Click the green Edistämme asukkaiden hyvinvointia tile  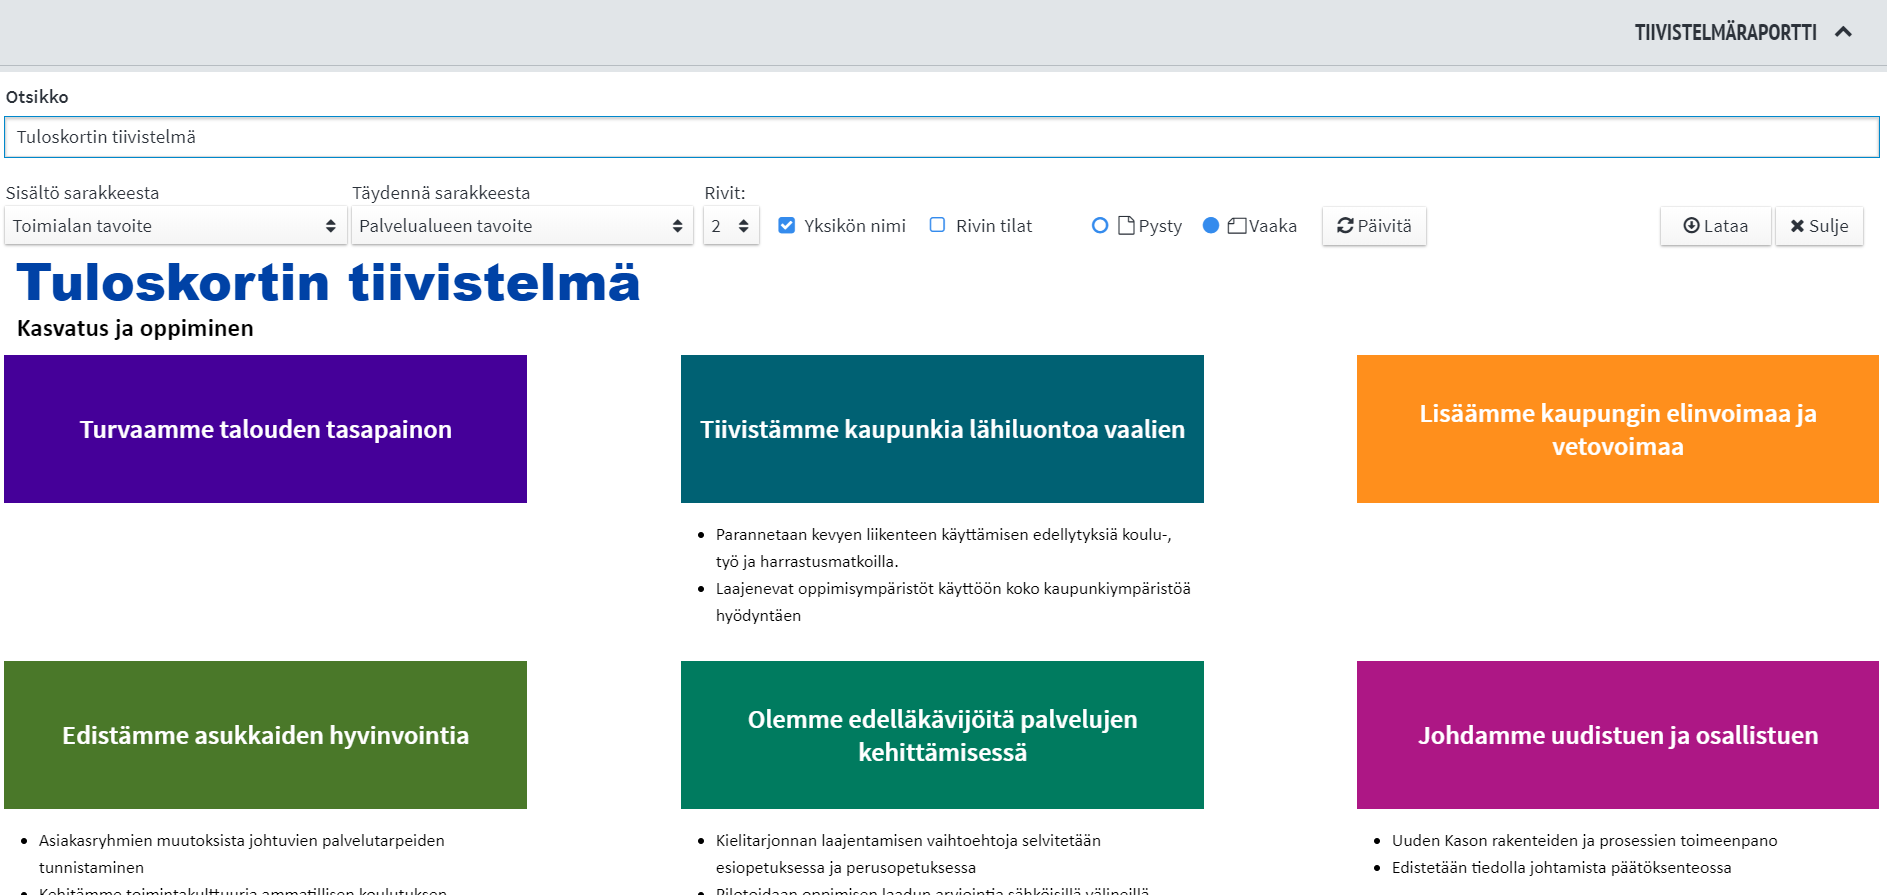coord(265,735)
